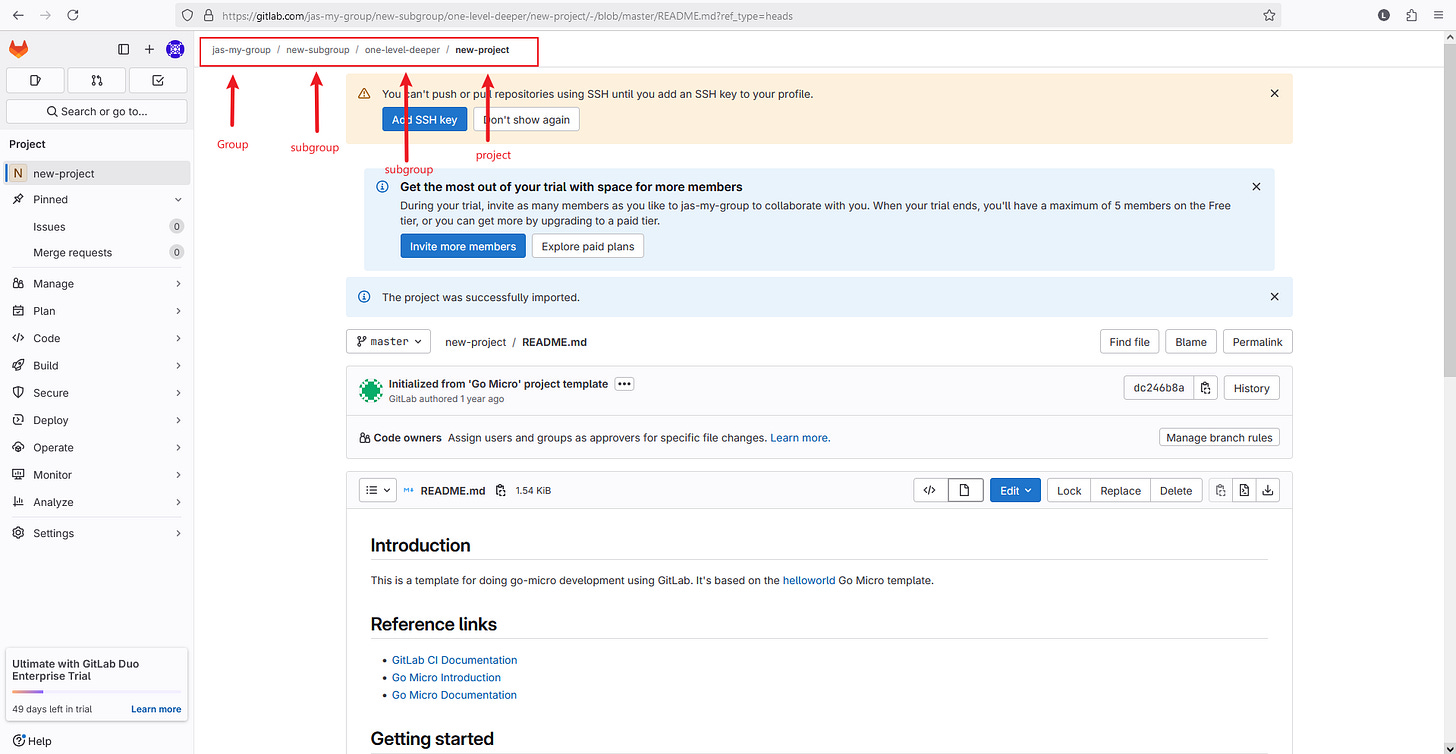Open assigned issues icon button
This screenshot has width=1456, height=754.
pos(35,80)
